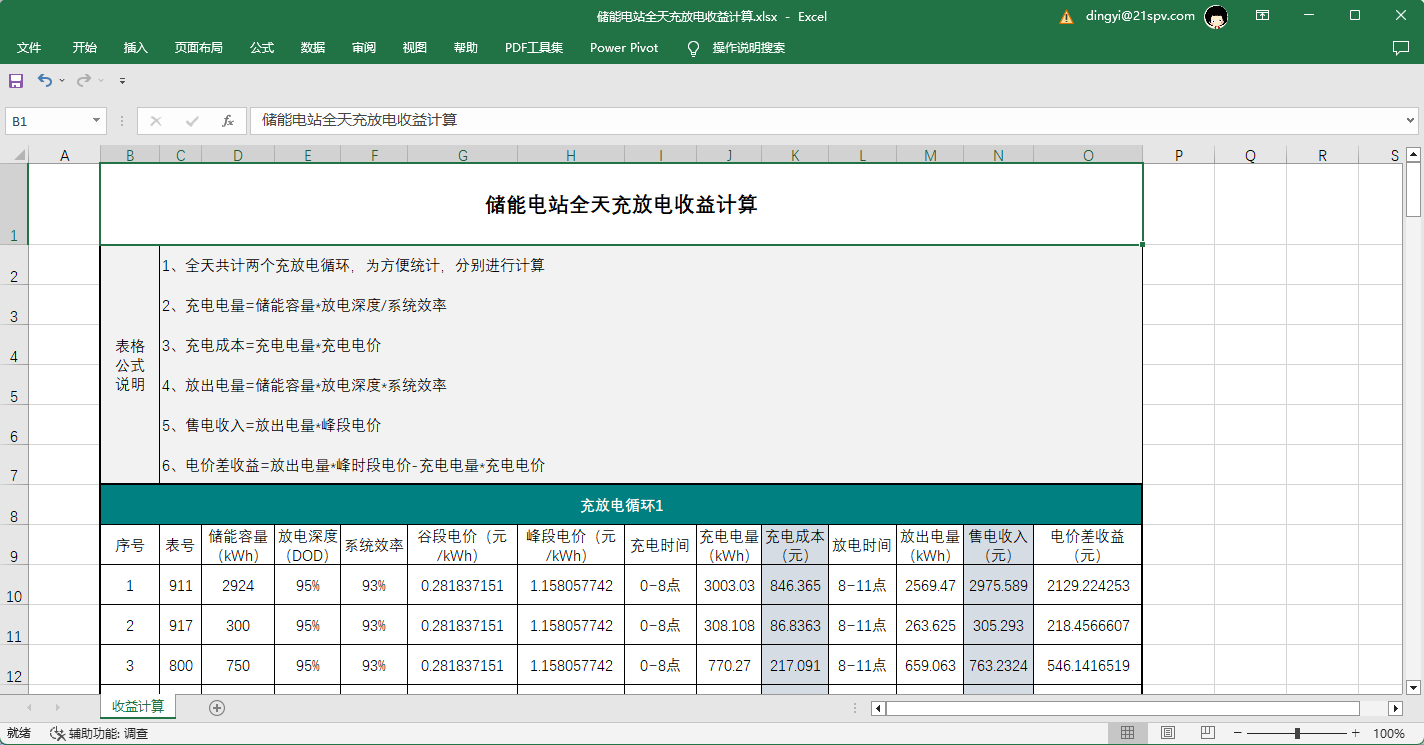This screenshot has height=745, width=1424.
Task: Open the 开始 ribbon tab
Action: pos(85,47)
